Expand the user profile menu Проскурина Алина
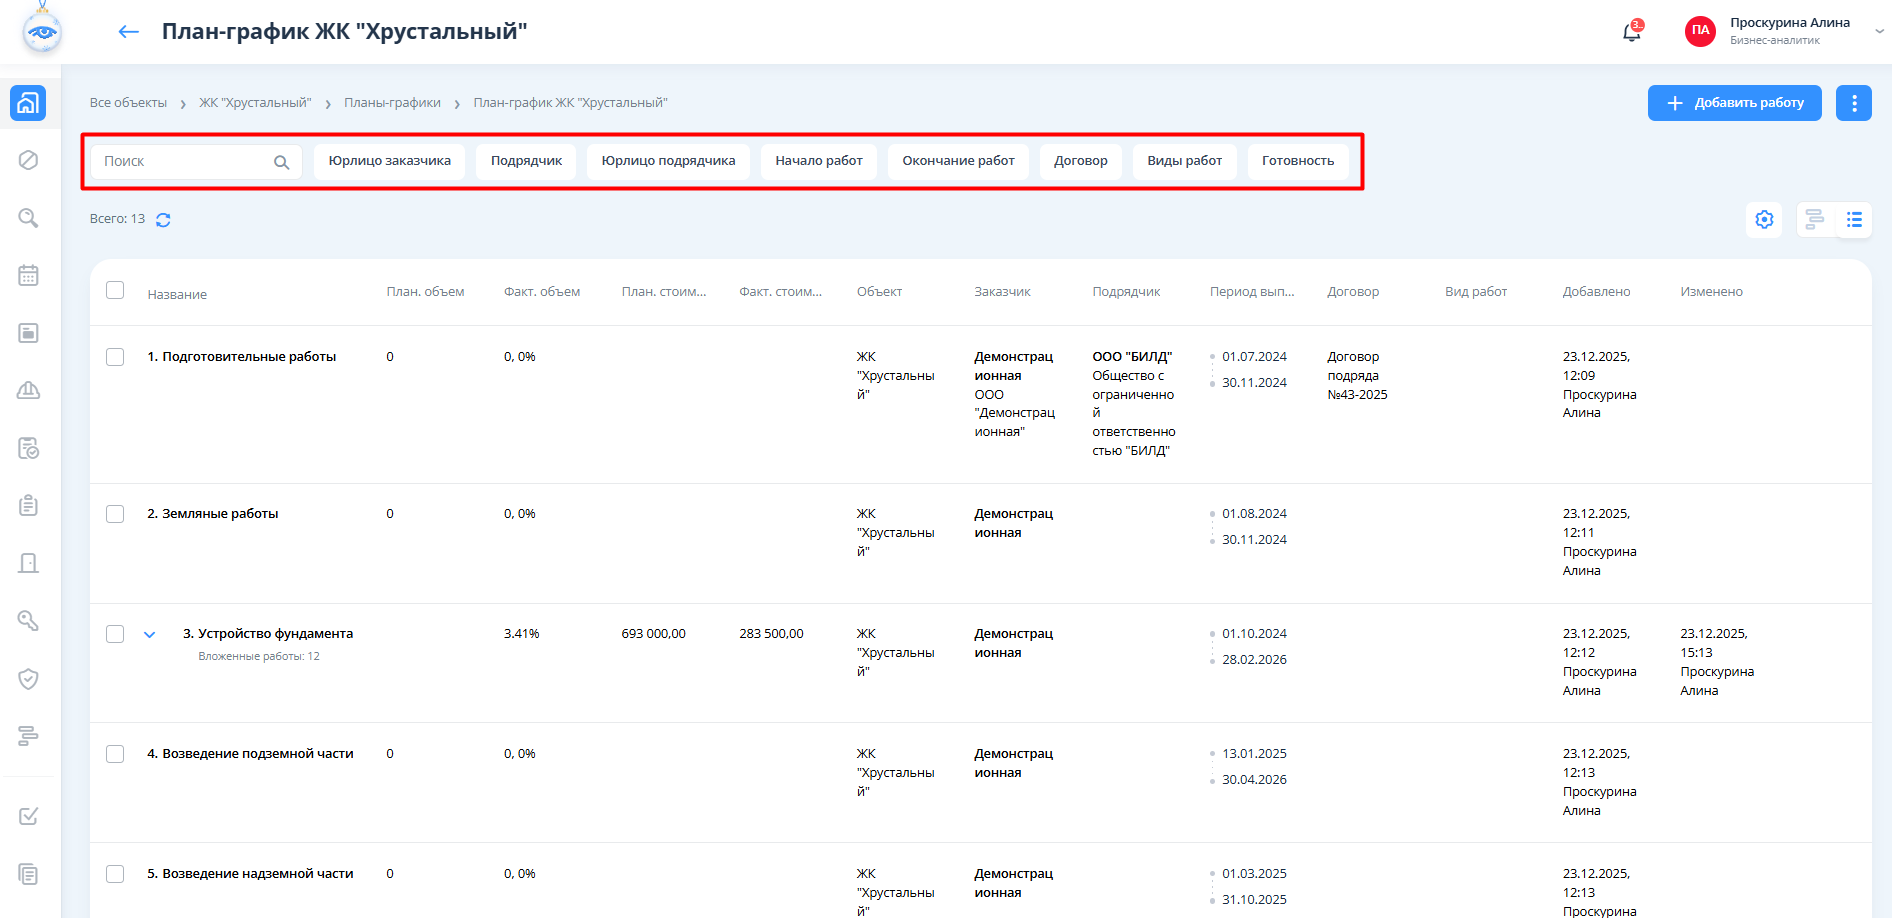This screenshot has width=1892, height=918. [1878, 31]
